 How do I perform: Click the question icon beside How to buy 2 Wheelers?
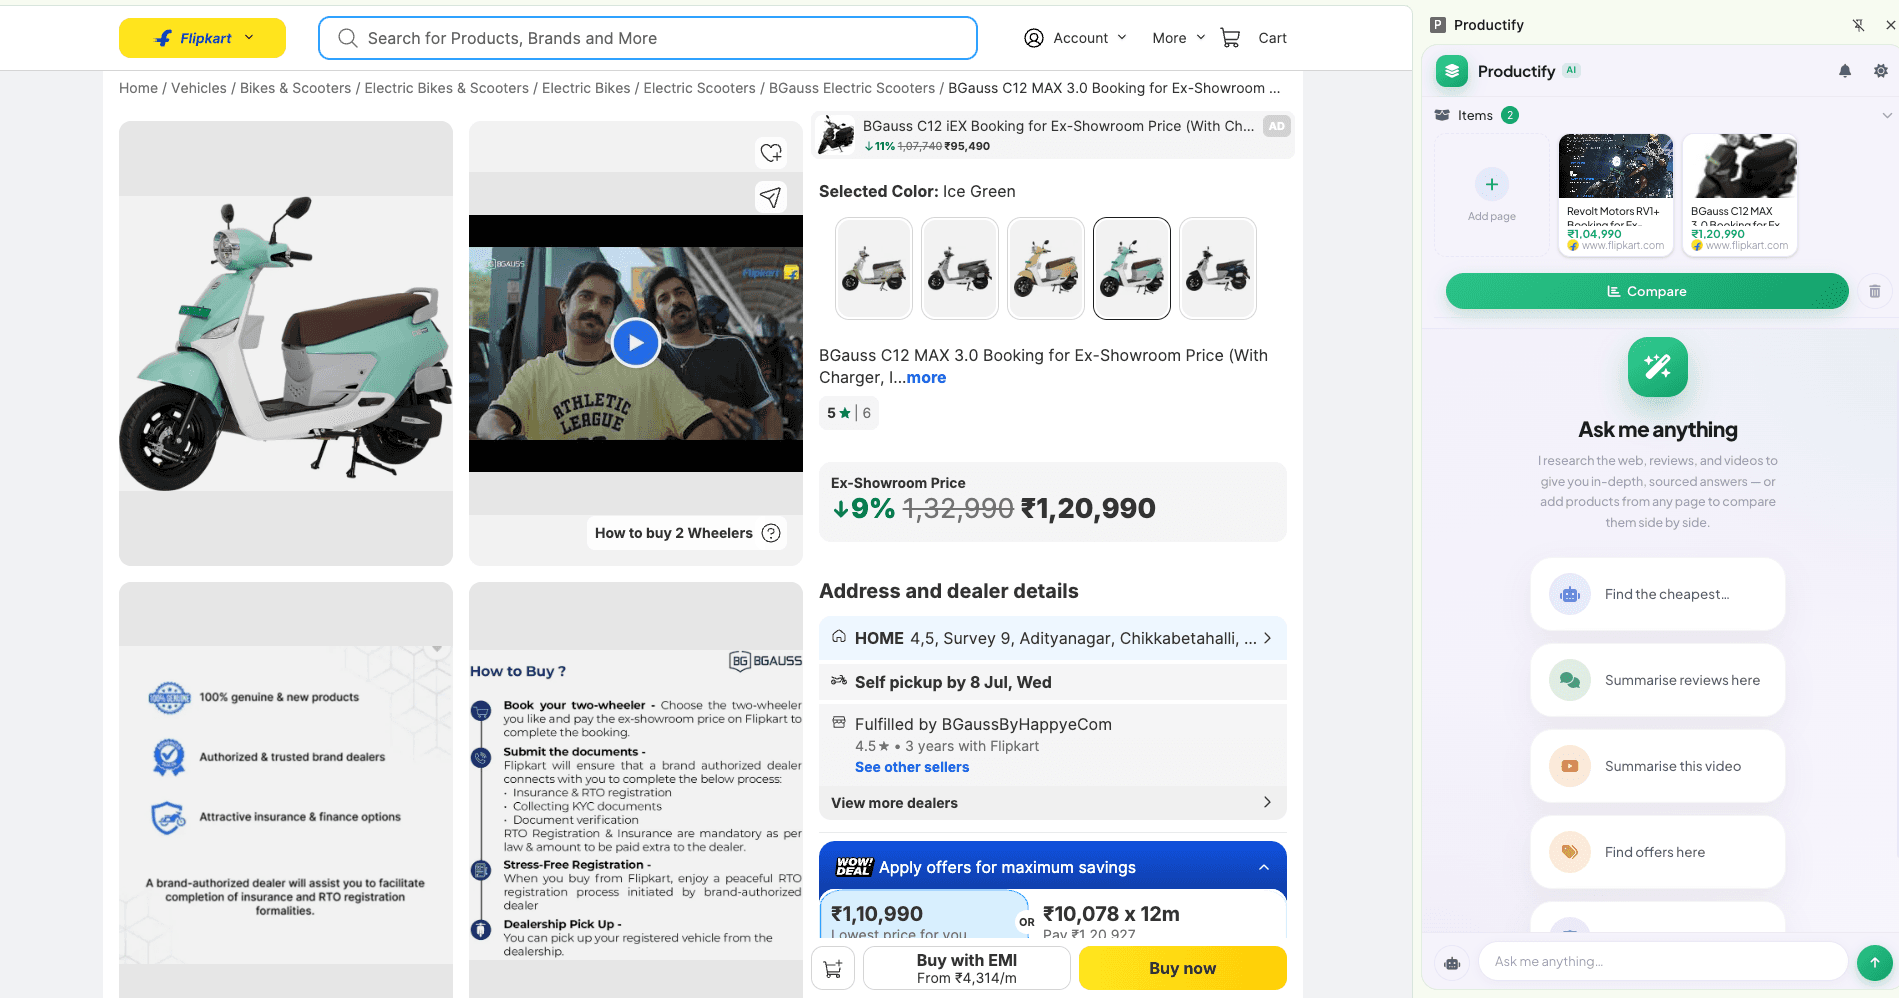click(x=771, y=533)
